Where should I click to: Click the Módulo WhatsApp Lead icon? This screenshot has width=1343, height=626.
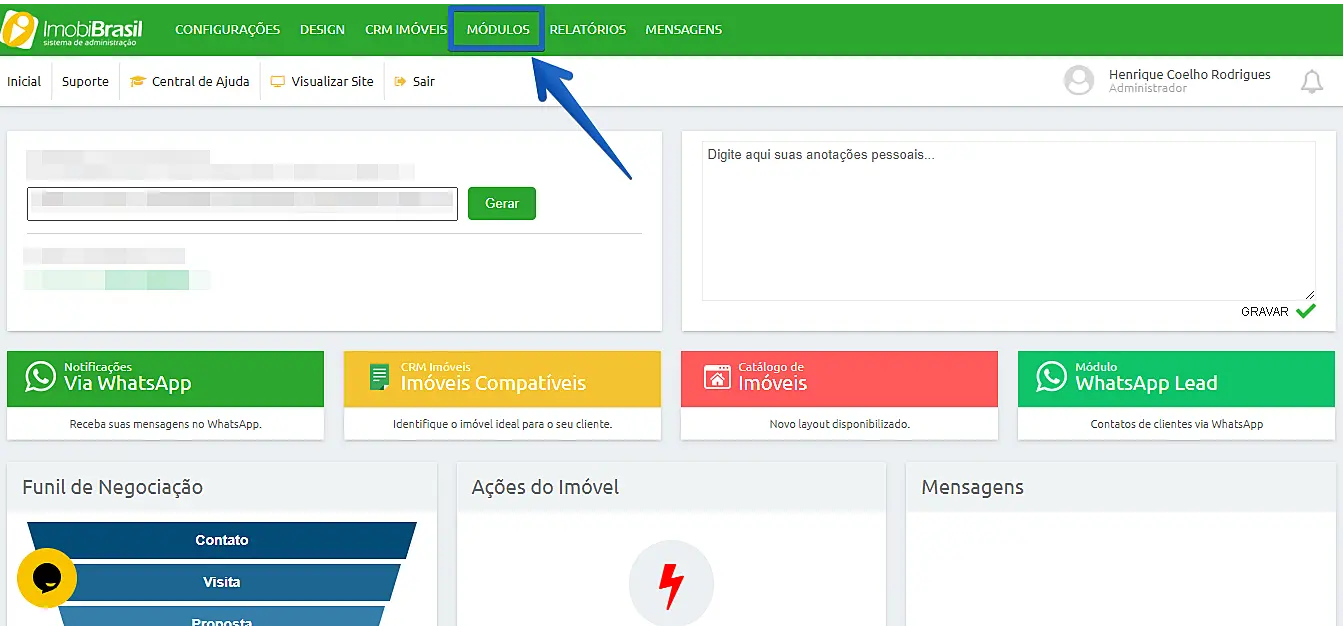pos(1049,378)
